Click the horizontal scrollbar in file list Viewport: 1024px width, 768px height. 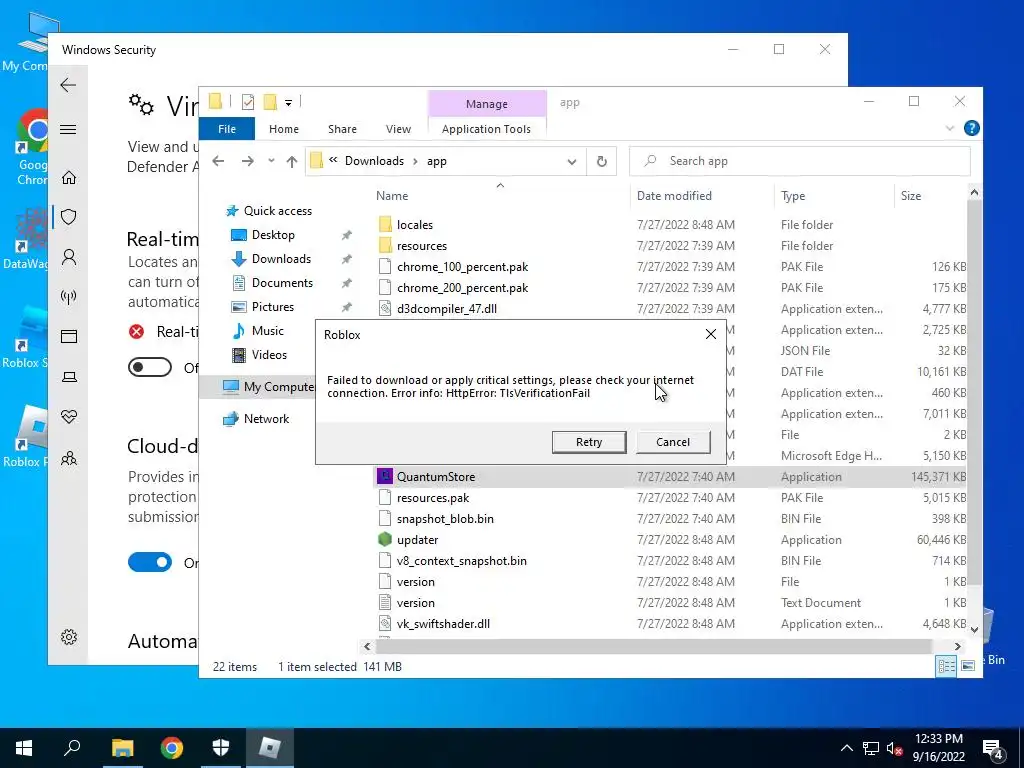tap(653, 647)
